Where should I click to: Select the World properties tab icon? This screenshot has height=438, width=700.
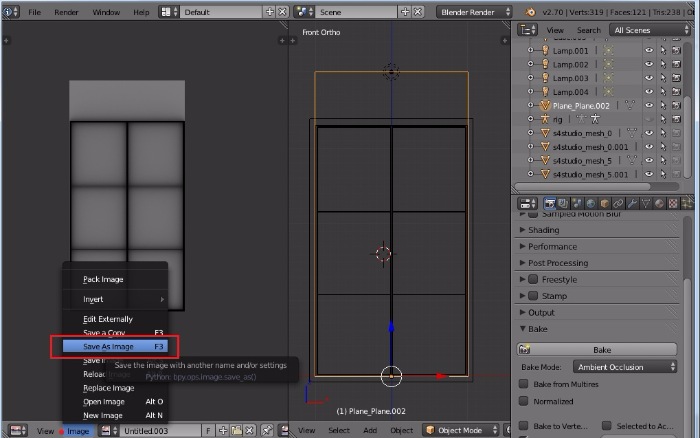(591, 204)
